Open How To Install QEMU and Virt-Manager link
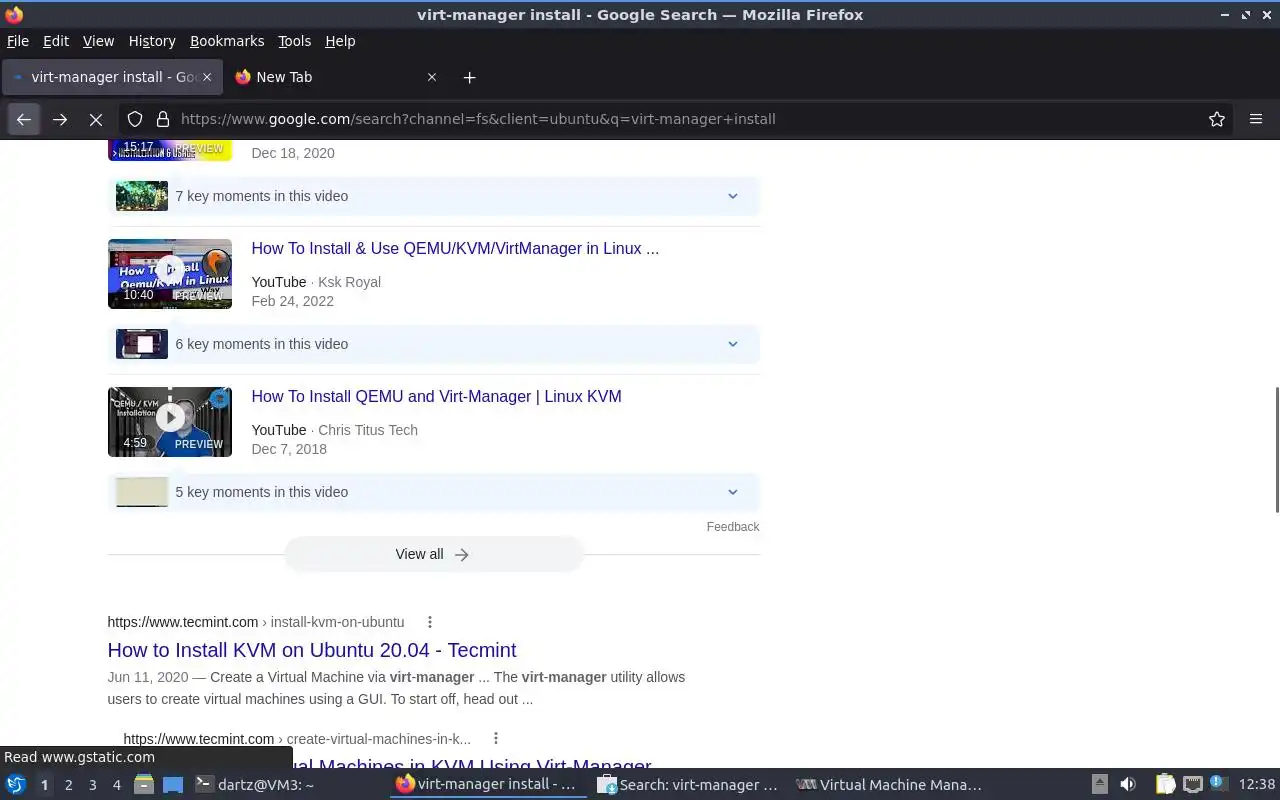 (436, 397)
